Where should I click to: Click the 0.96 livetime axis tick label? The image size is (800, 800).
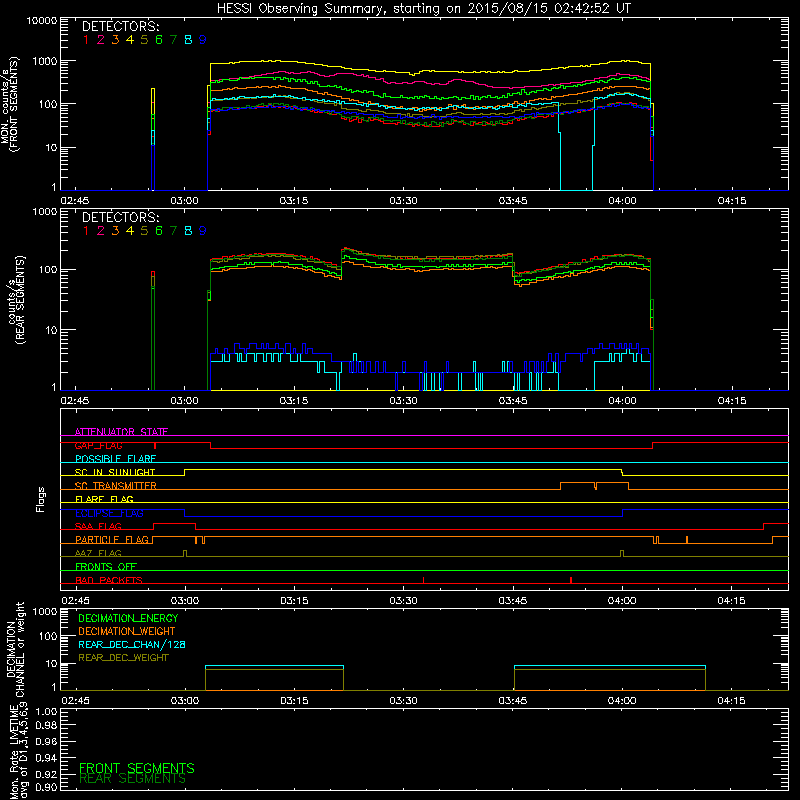tap(46, 741)
